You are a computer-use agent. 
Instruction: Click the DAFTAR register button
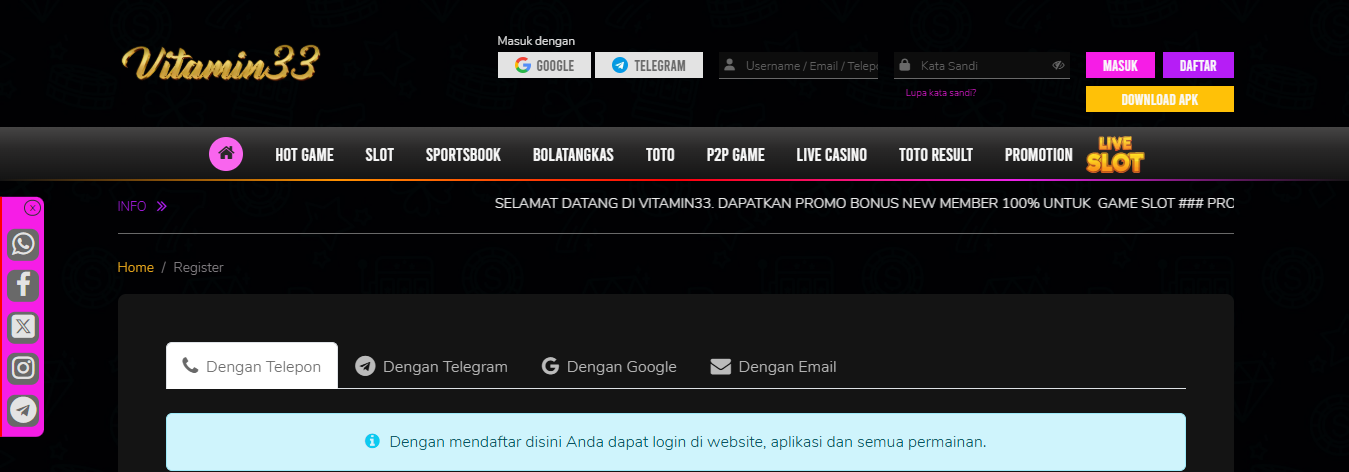click(1198, 65)
